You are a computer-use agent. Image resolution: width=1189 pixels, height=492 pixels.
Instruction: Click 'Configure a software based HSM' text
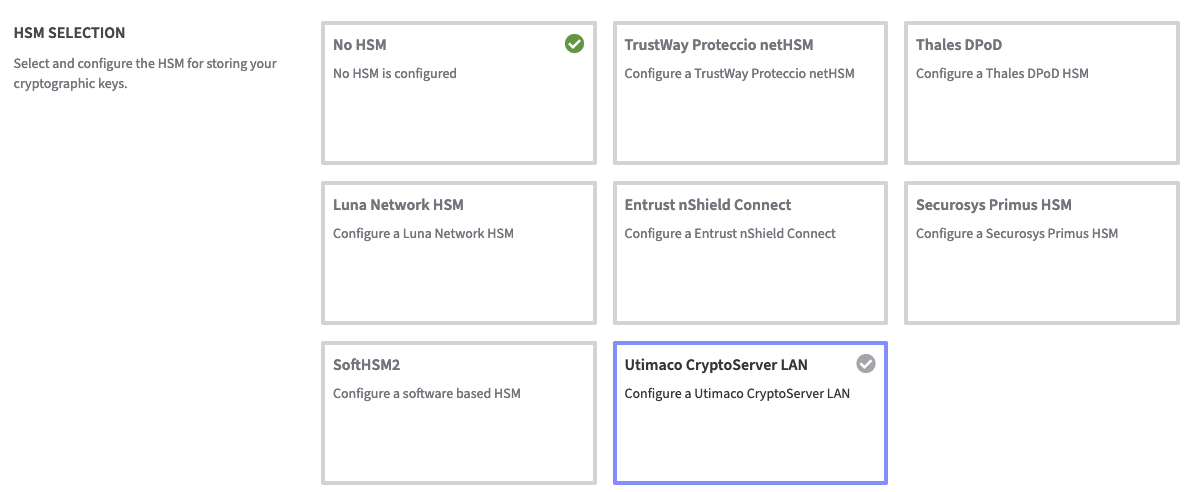coord(426,393)
